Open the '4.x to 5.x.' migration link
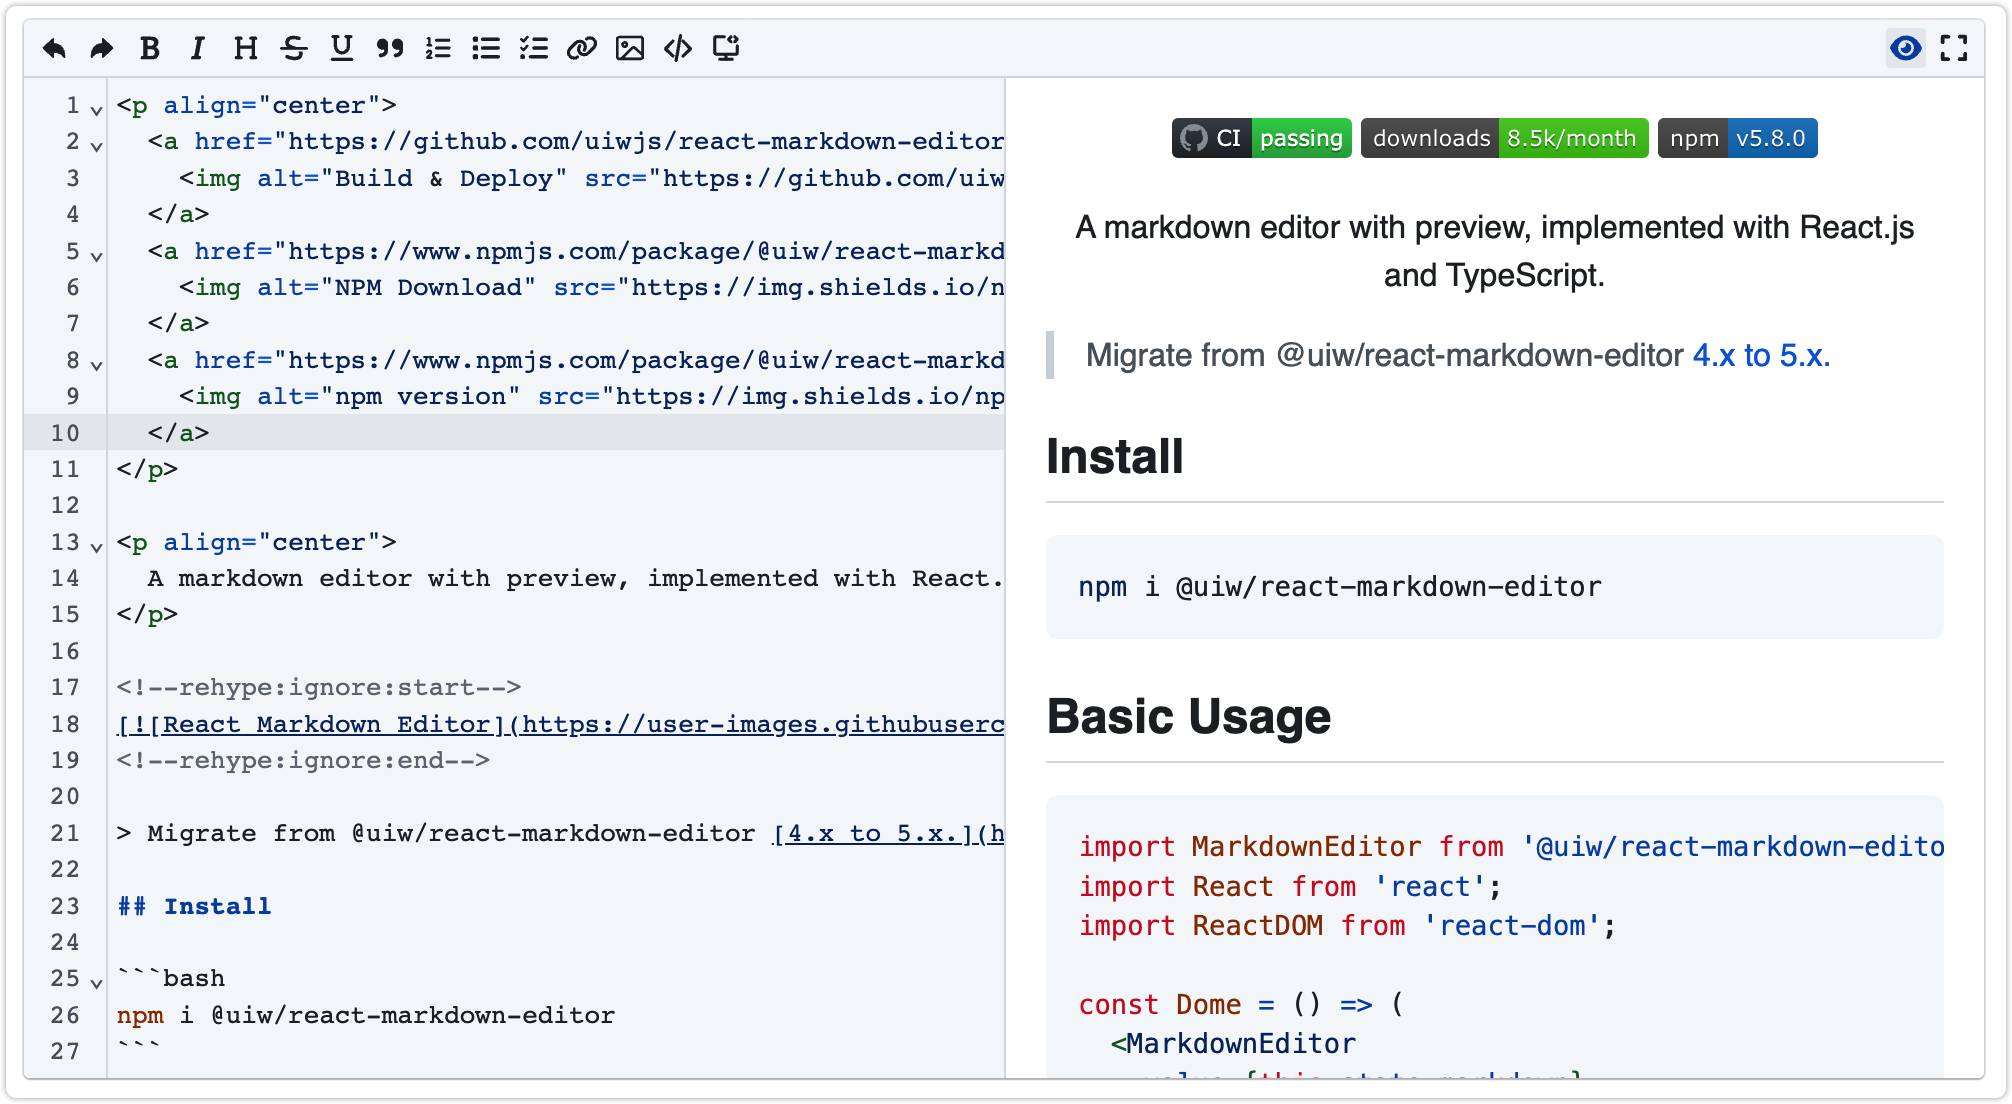Screen dimensions: 2012x1104 pyautogui.click(x=1760, y=354)
